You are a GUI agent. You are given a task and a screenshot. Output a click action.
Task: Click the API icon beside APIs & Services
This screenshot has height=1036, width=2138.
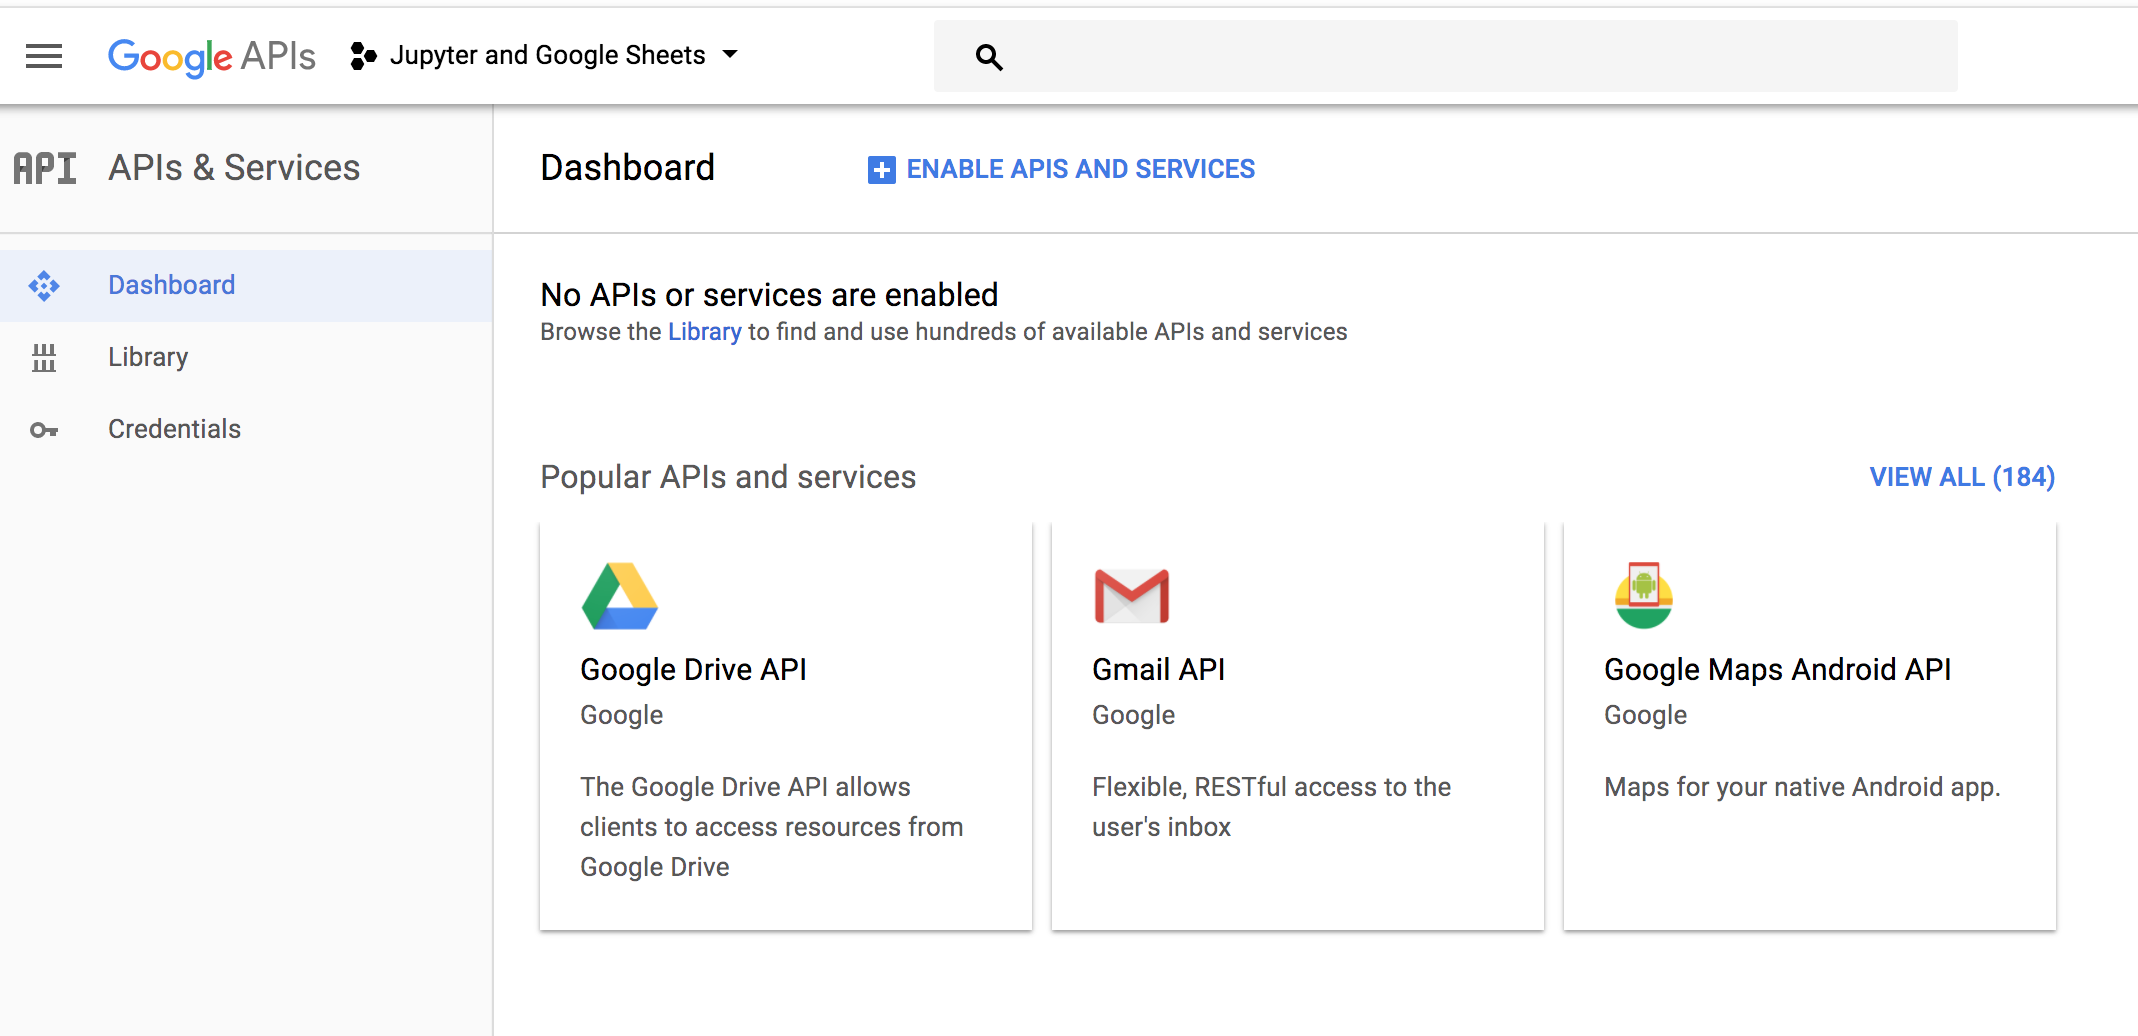point(45,169)
